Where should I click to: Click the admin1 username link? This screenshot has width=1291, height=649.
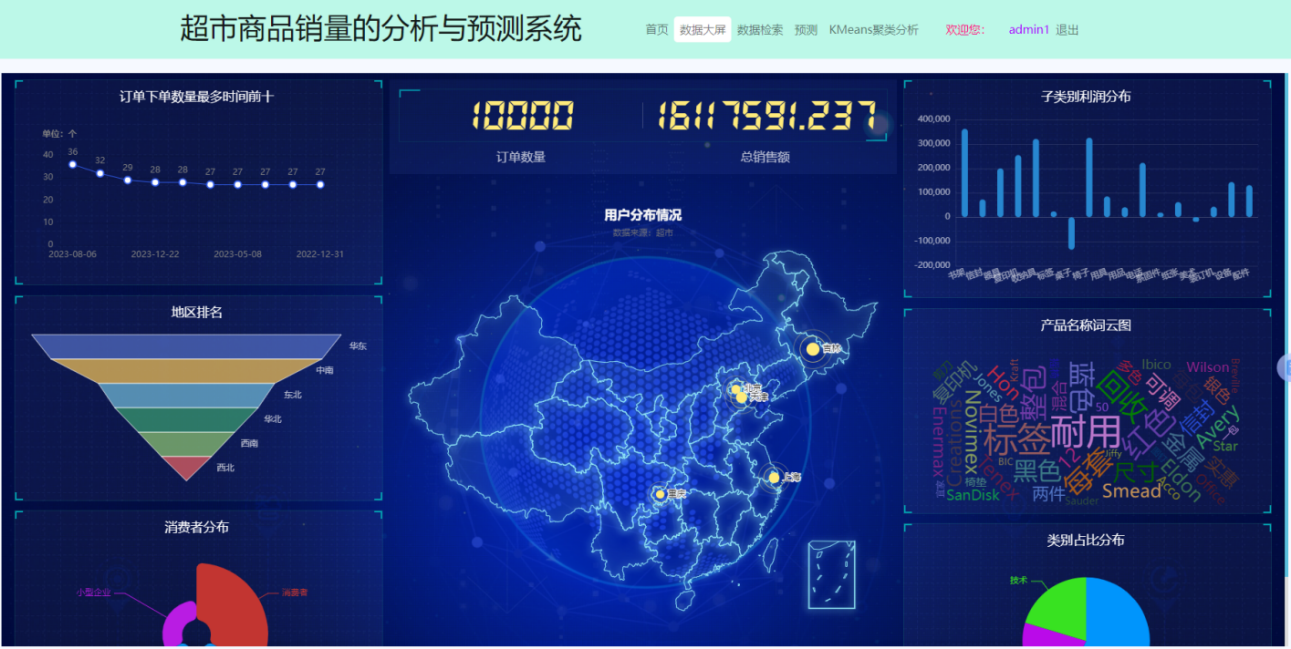tap(1029, 30)
